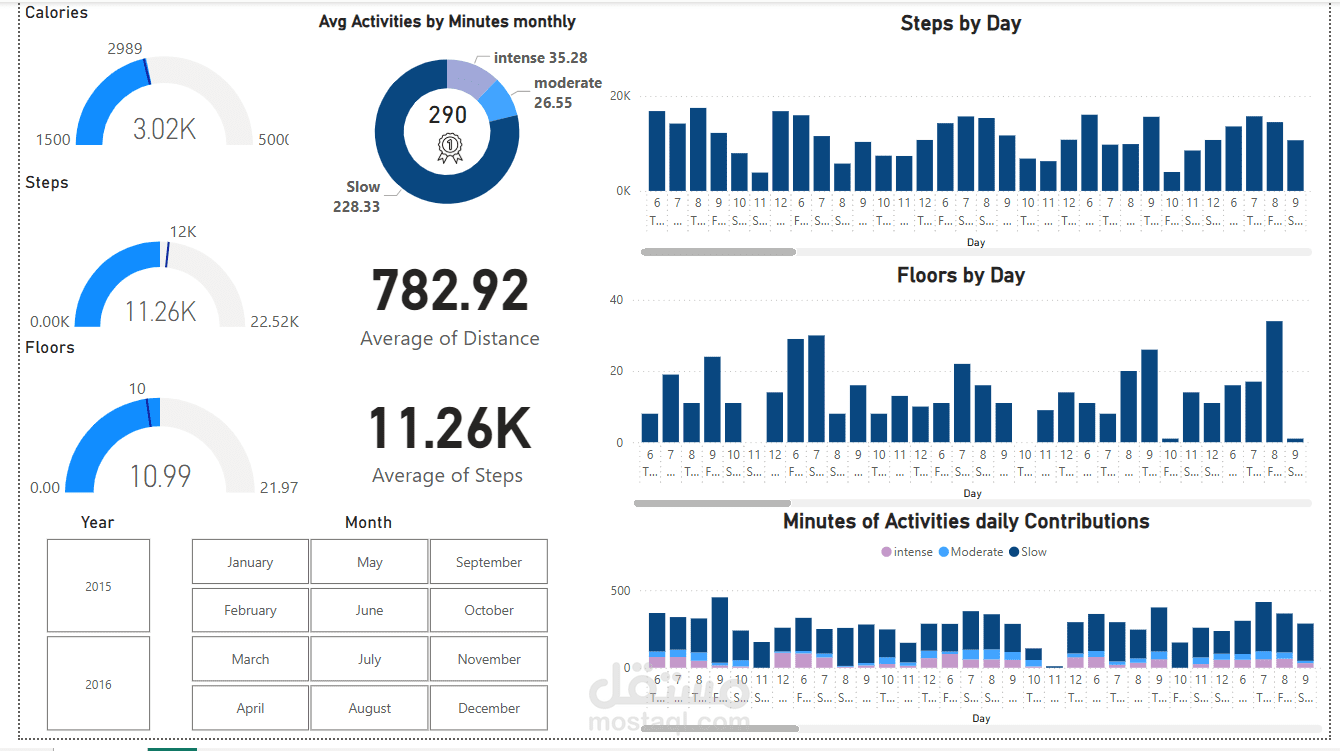Toggle July in the Month slicer

pyautogui.click(x=368, y=659)
